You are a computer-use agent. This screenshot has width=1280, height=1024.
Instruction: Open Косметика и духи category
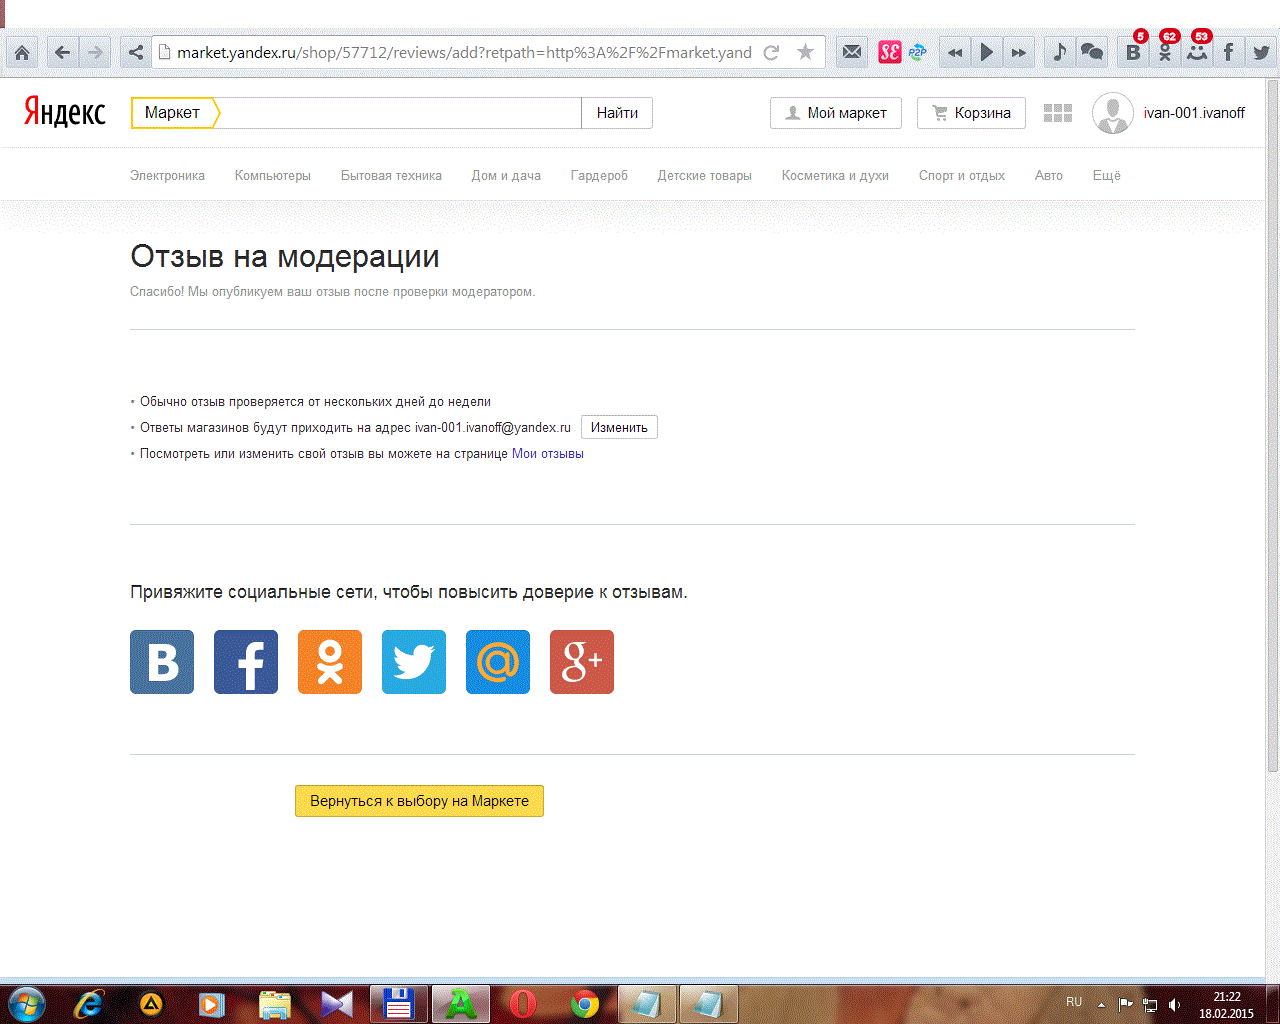point(835,175)
